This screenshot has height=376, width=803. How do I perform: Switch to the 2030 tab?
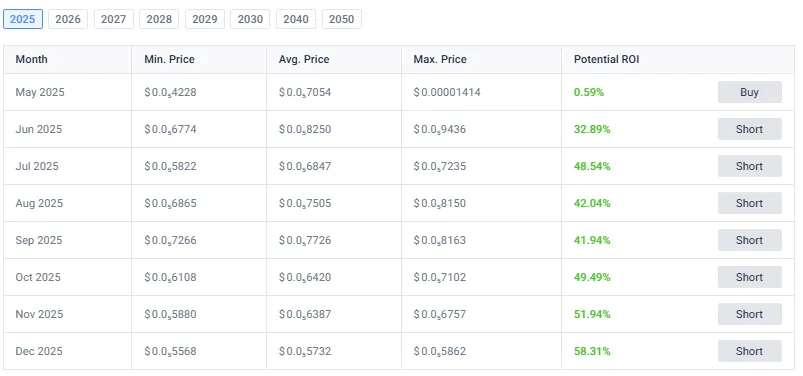tap(250, 19)
